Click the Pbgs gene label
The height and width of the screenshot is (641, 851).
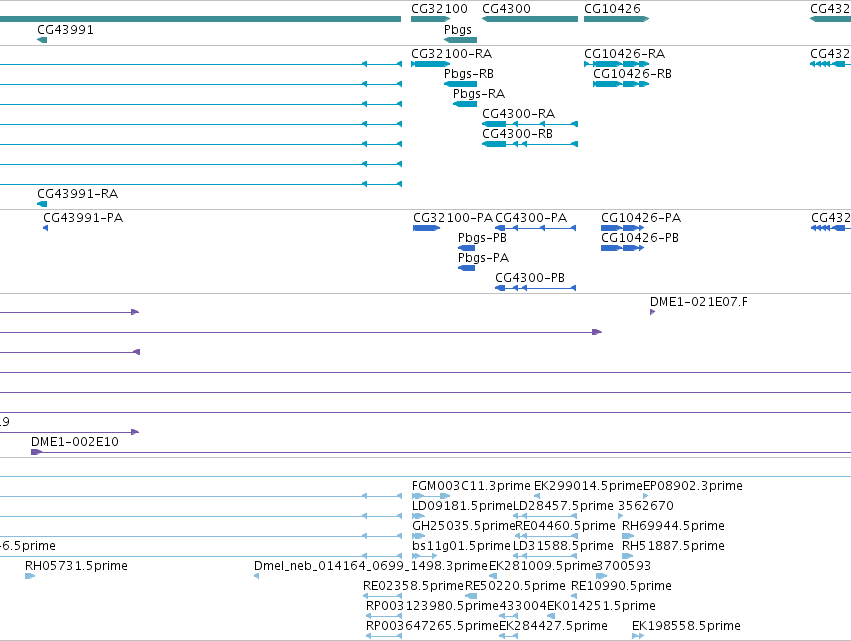458,30
